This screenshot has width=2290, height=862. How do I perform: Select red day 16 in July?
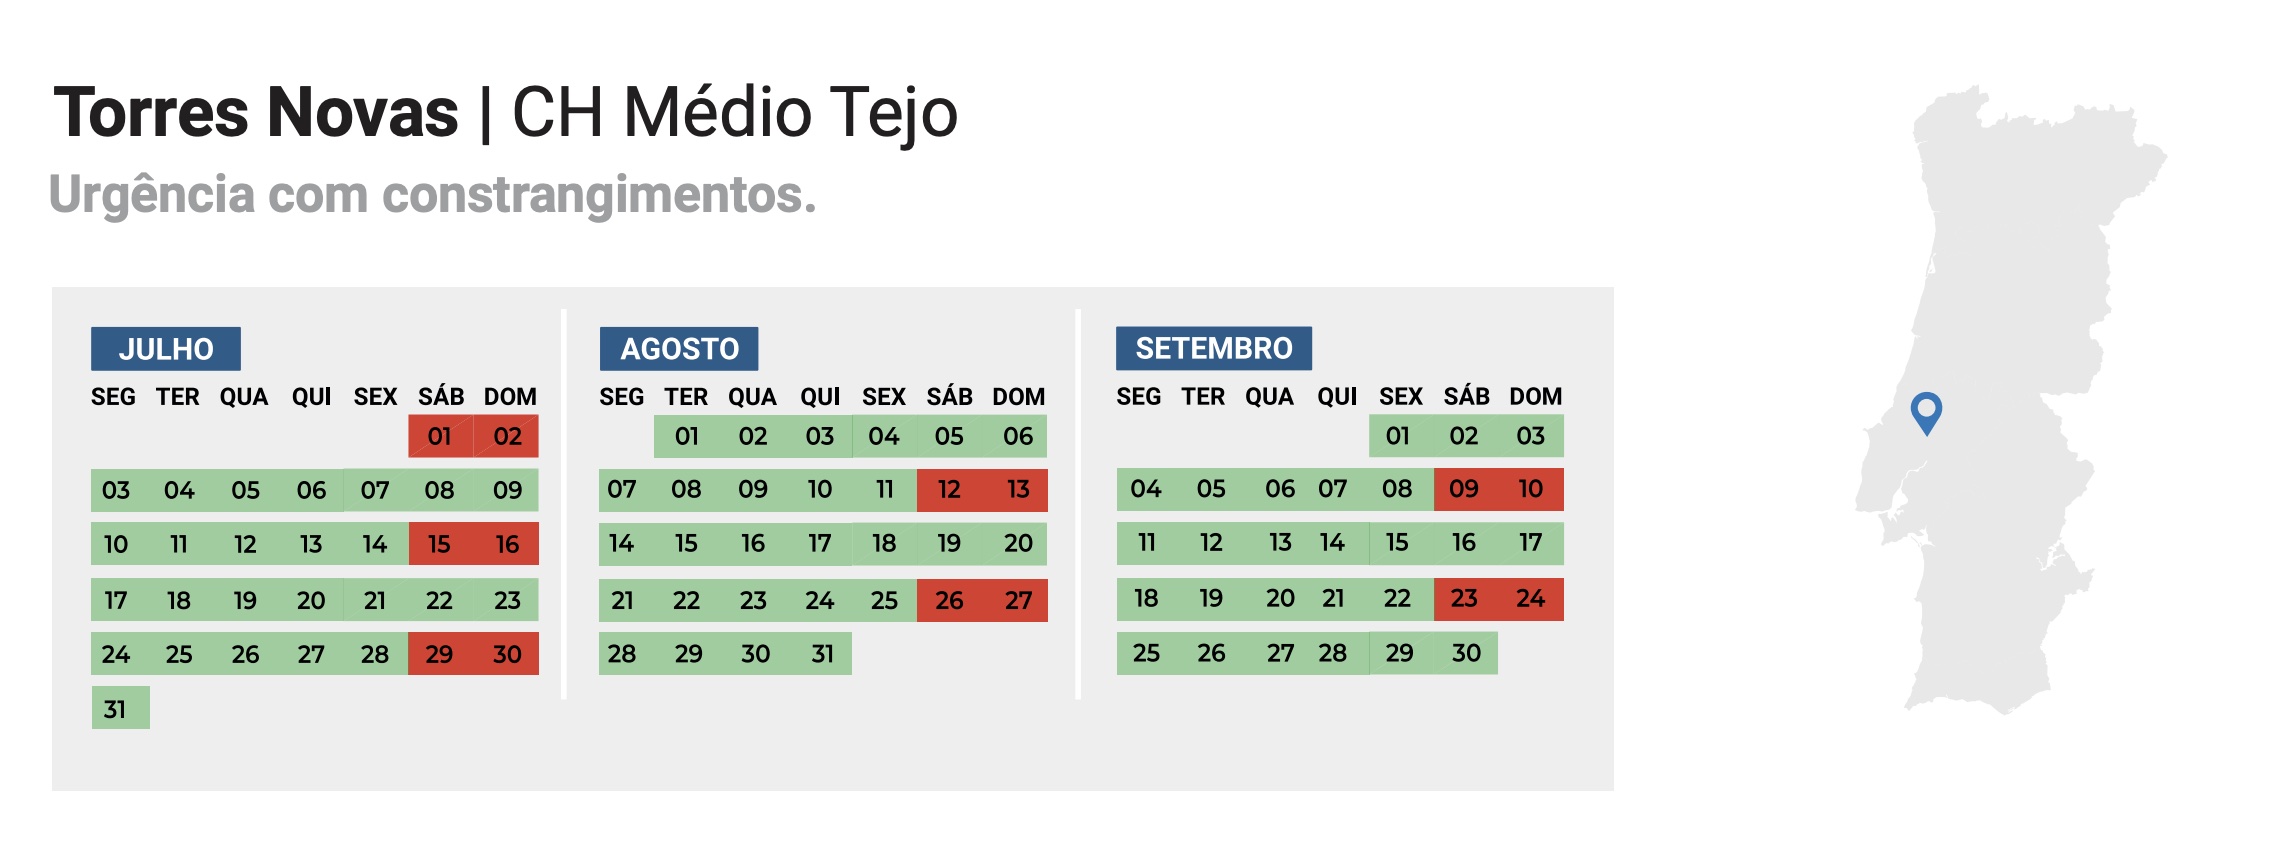507,544
